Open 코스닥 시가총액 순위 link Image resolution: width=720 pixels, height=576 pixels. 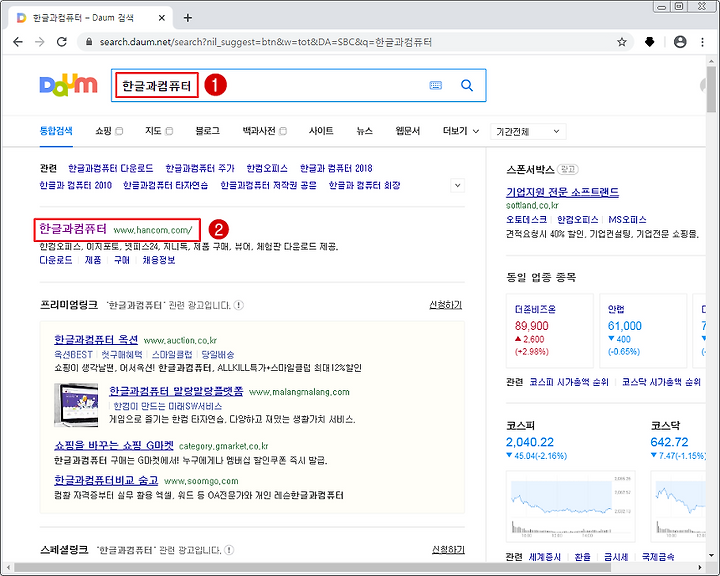661,382
